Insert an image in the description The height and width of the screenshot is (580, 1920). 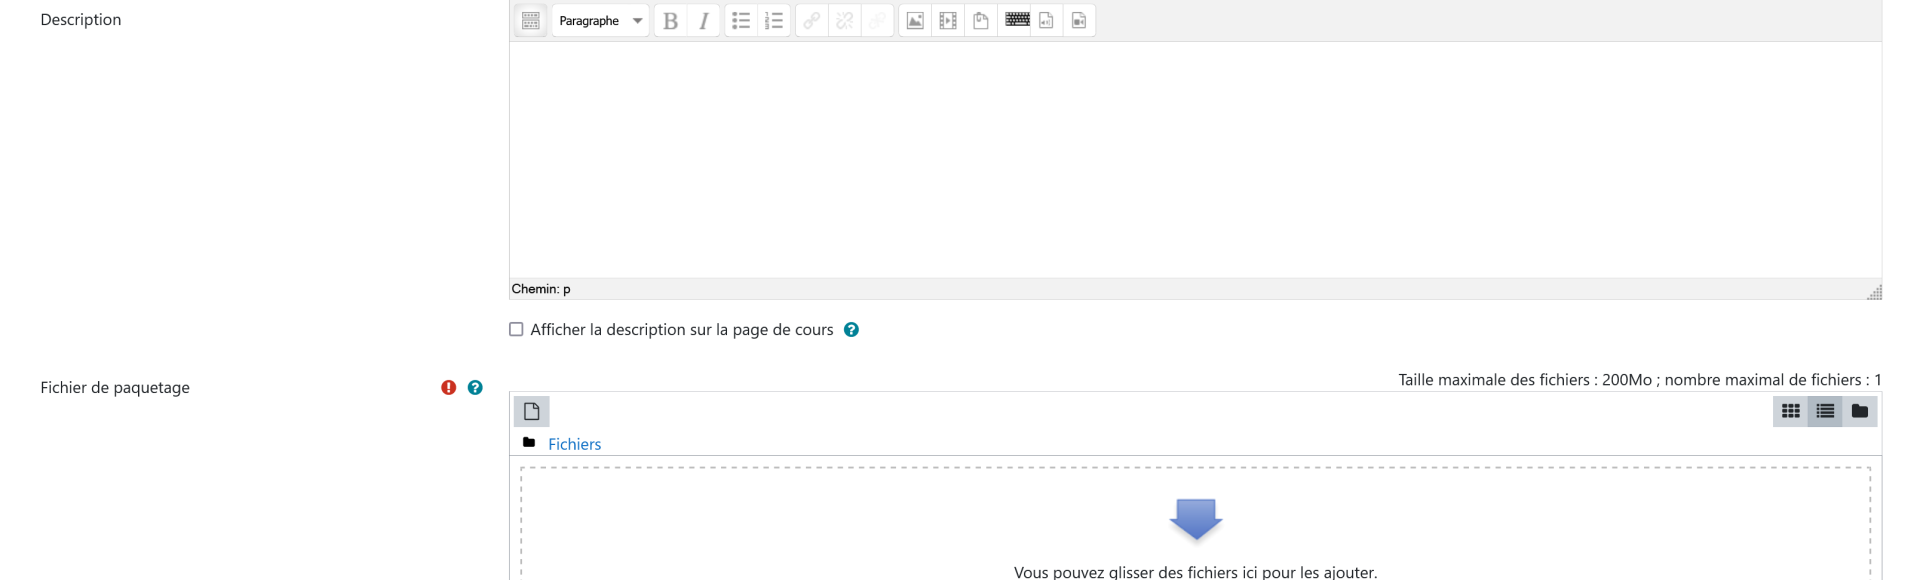point(915,20)
